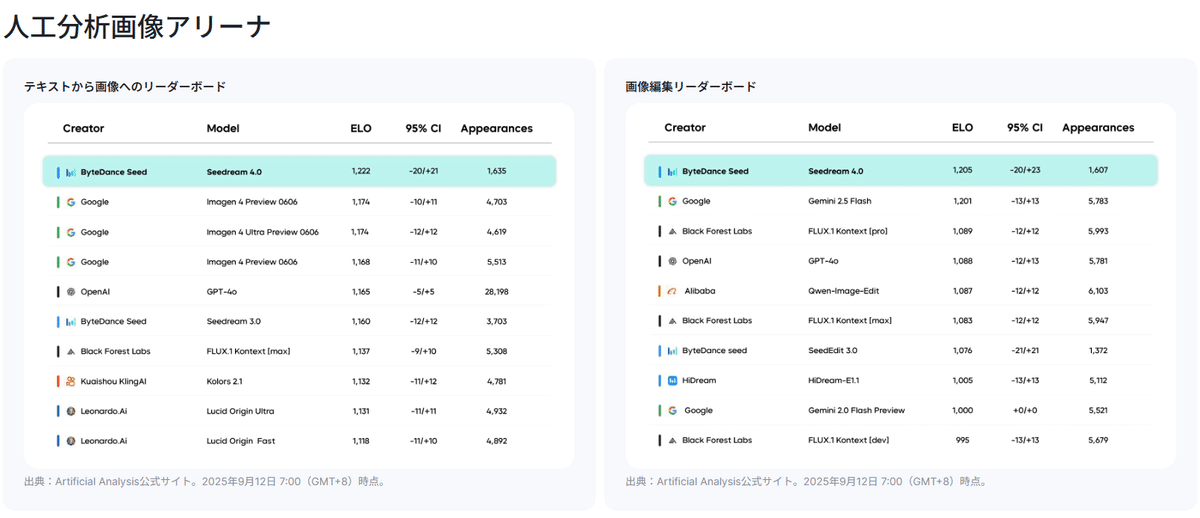Click the Google logo beside Gemini 2.5 Flash
Viewport: 1200px width, 518px height.
[x=673, y=201]
